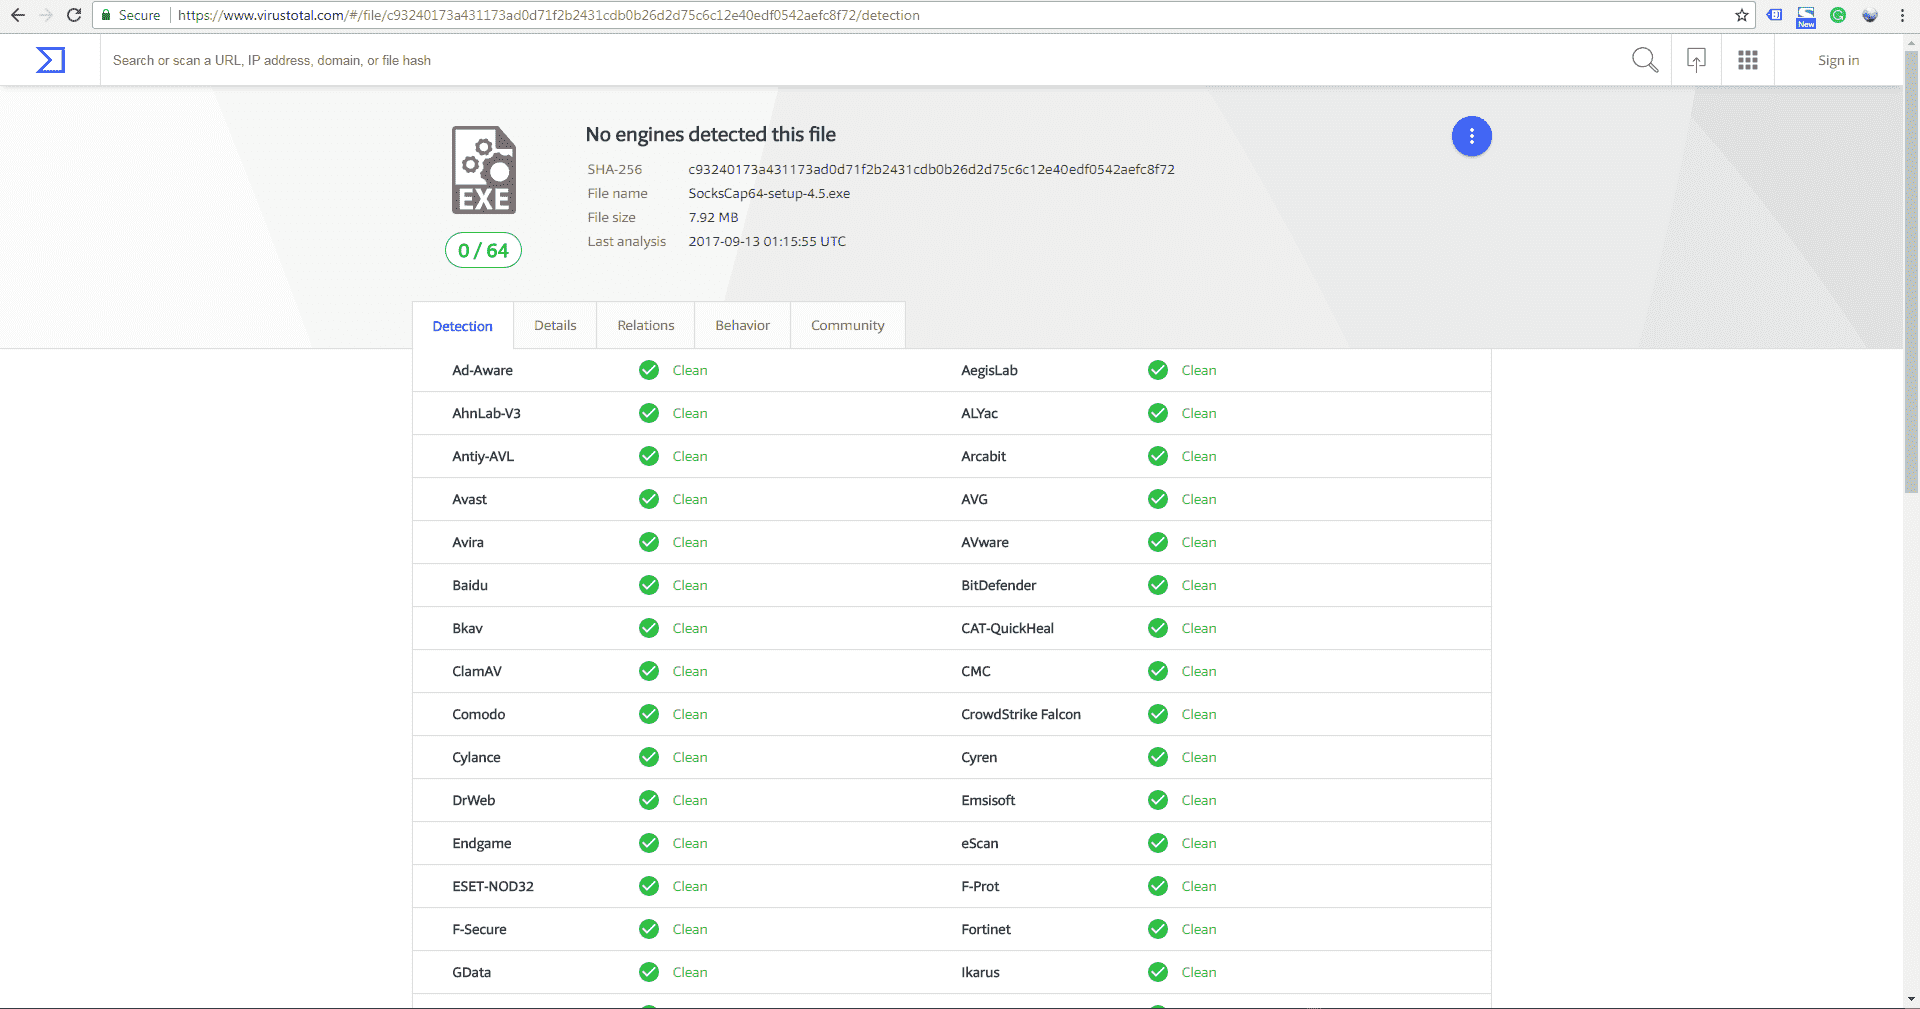Click the 0/64 detection score badge
The width and height of the screenshot is (1920, 1009).
[x=483, y=250]
